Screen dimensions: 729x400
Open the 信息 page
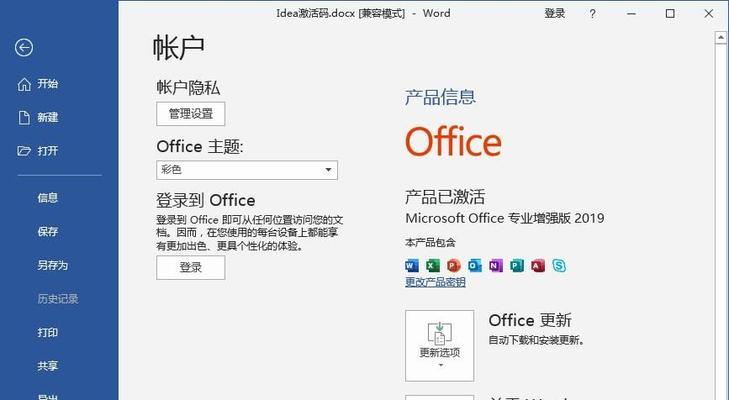coord(47,198)
